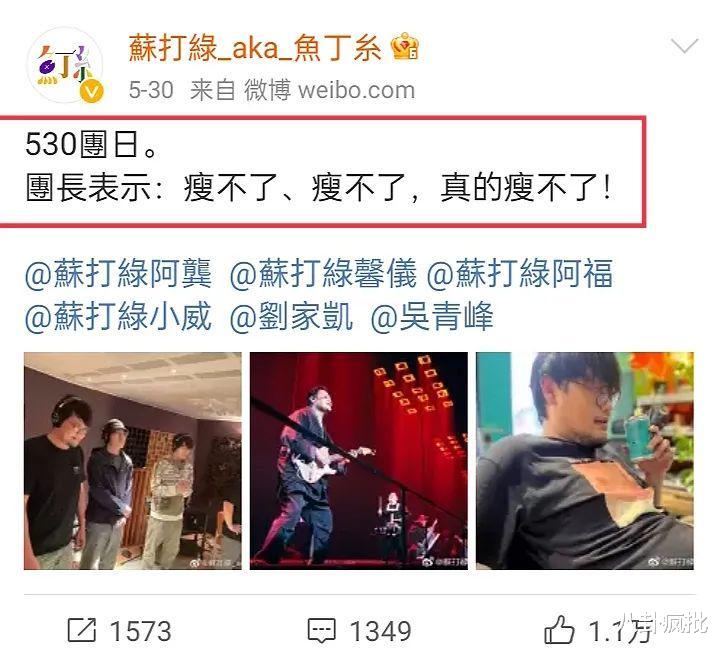The image size is (719, 649).
Task: Open mention @蘇打綠阿福
Action: (x=520, y=273)
